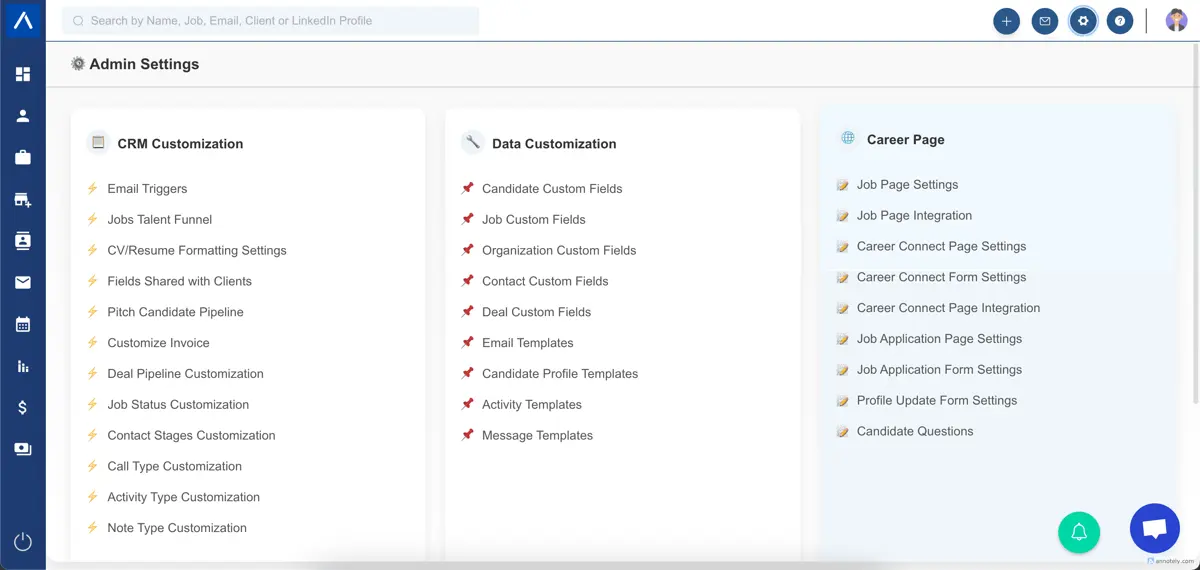Open Pitch Candidate Pipeline
This screenshot has height=570, width=1200.
pyautogui.click(x=176, y=312)
